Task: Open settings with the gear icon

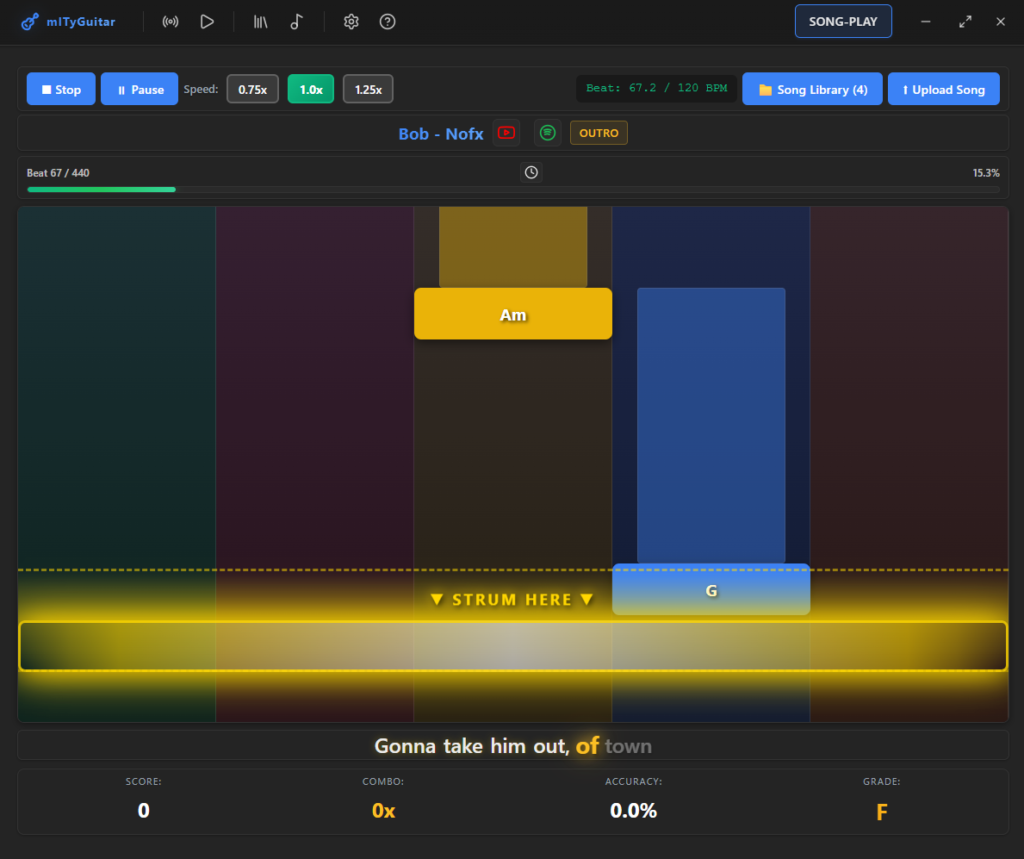Action: click(351, 21)
